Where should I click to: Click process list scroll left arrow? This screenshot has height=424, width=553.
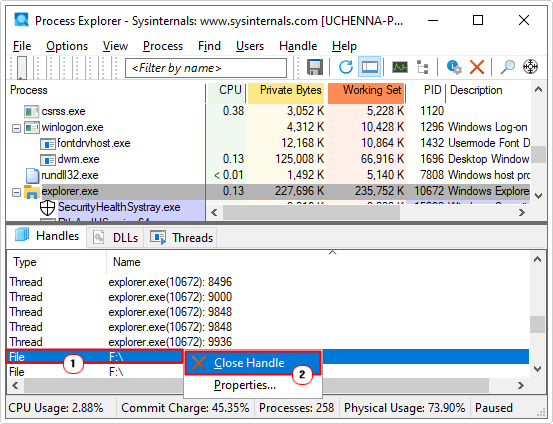[x=214, y=212]
